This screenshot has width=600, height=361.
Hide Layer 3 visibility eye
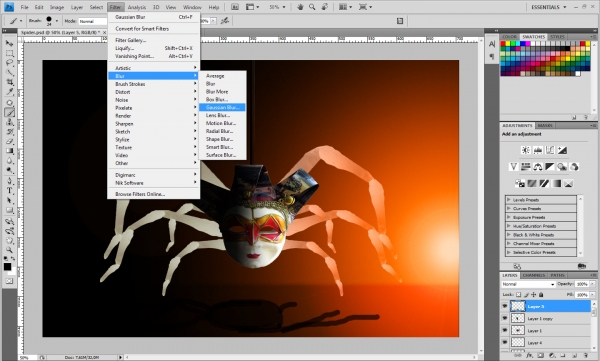click(505, 306)
